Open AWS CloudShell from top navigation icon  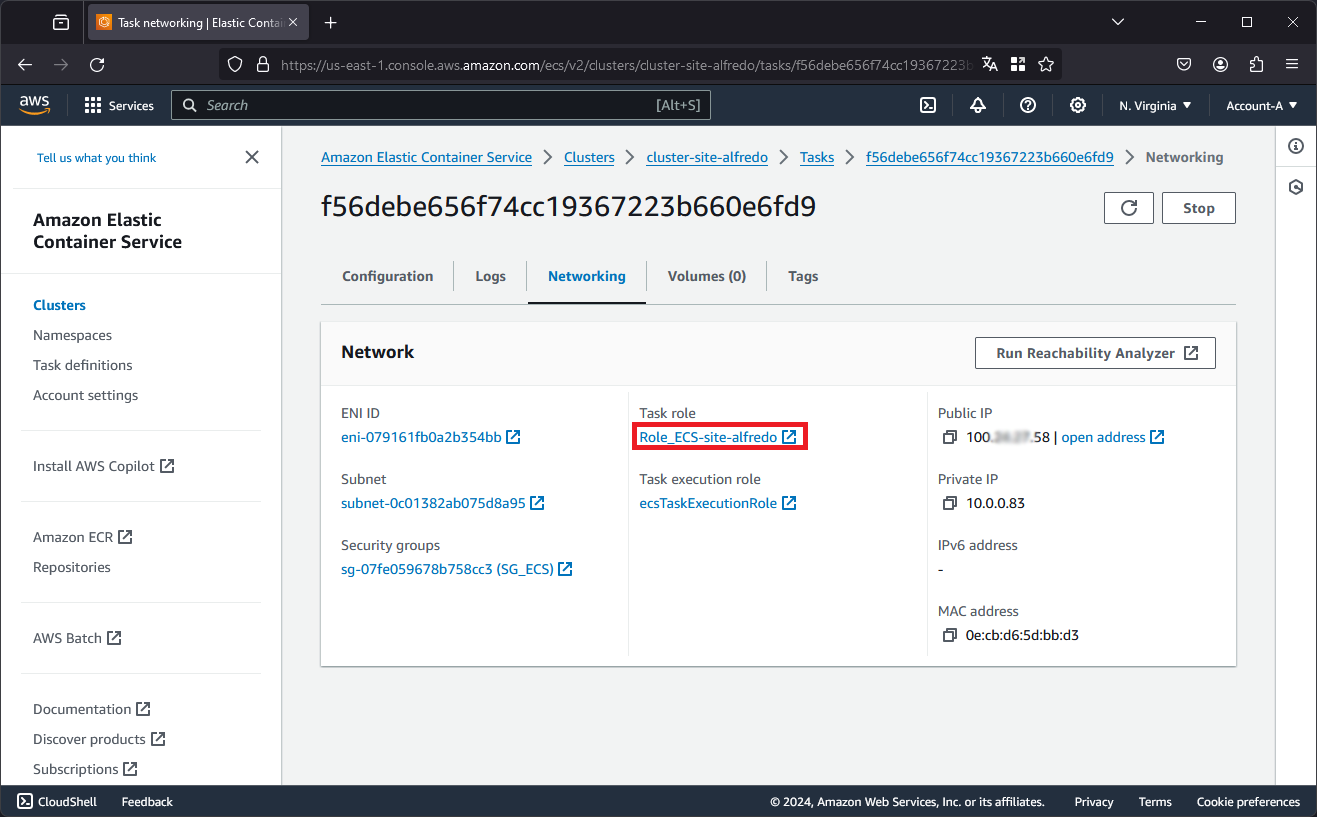928,105
